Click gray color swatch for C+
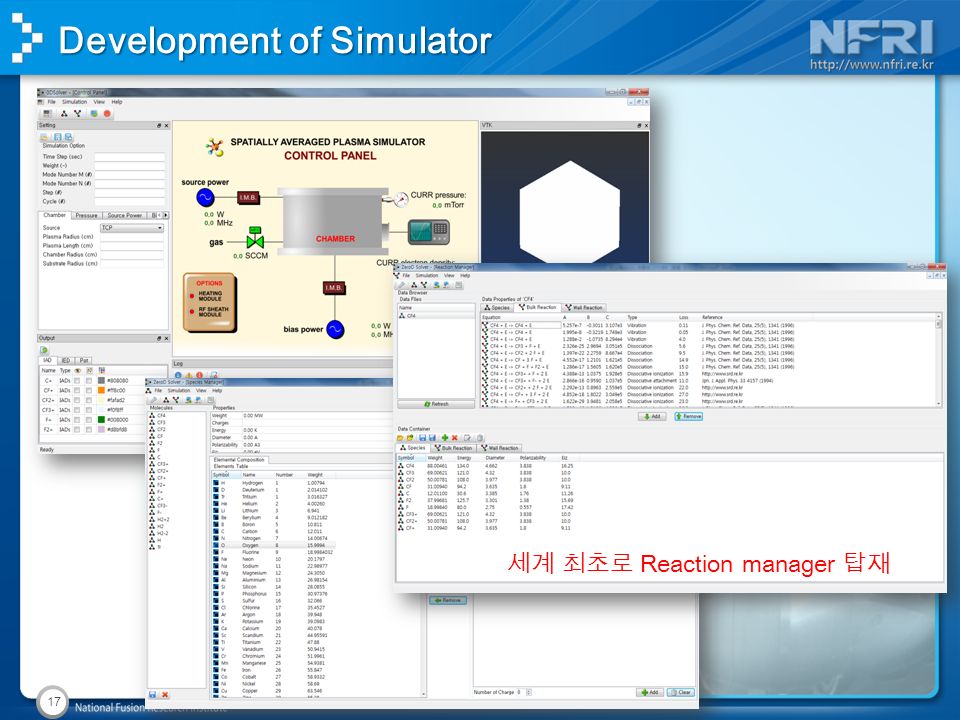This screenshot has height=720, width=960. pos(102,381)
